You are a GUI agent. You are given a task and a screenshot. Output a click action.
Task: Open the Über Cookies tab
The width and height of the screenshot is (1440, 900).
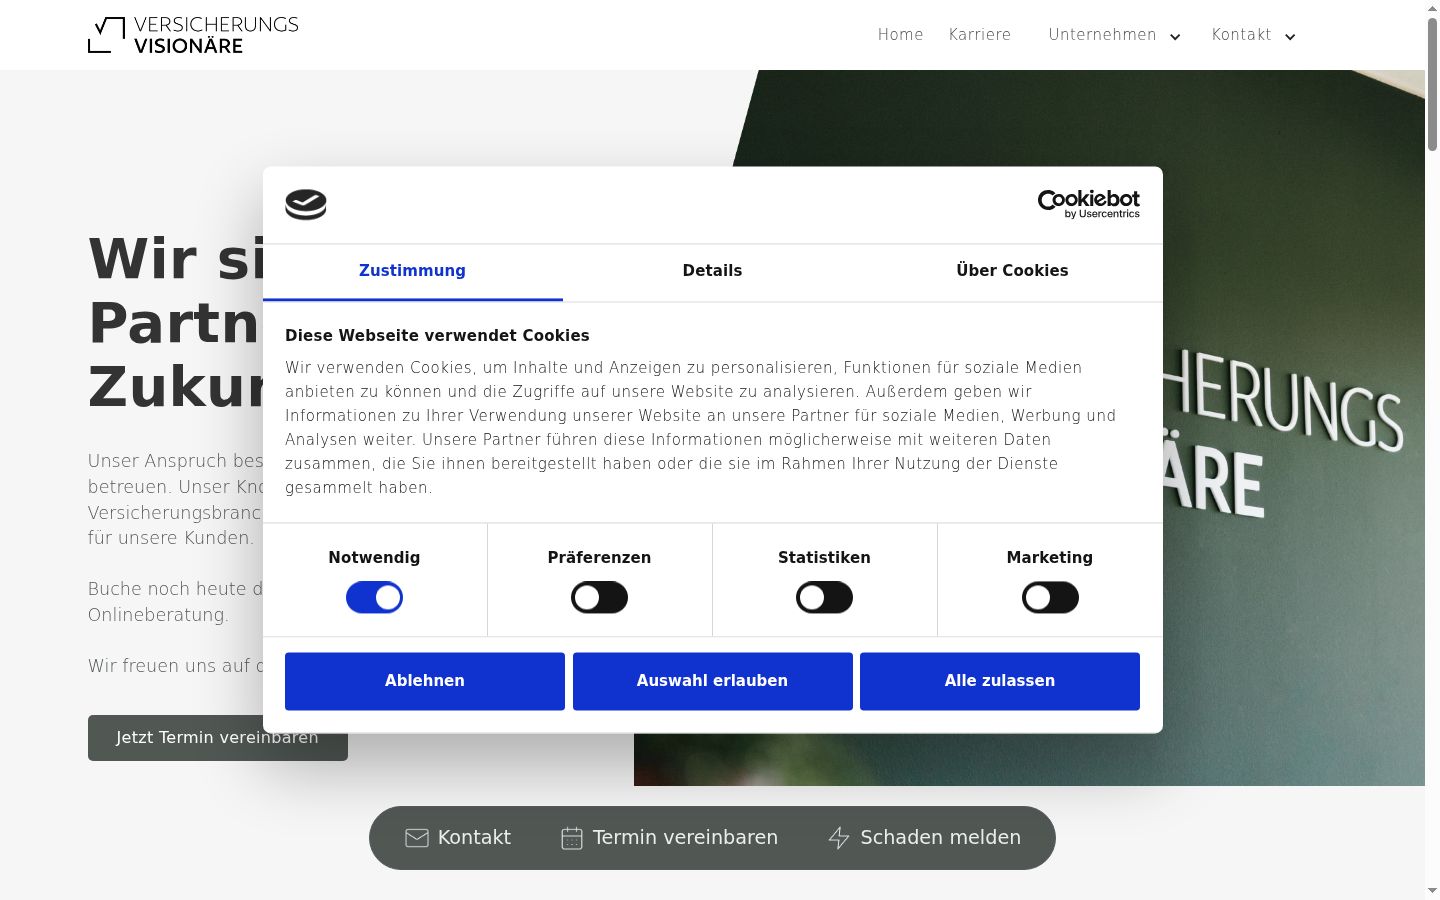[x=1012, y=272]
